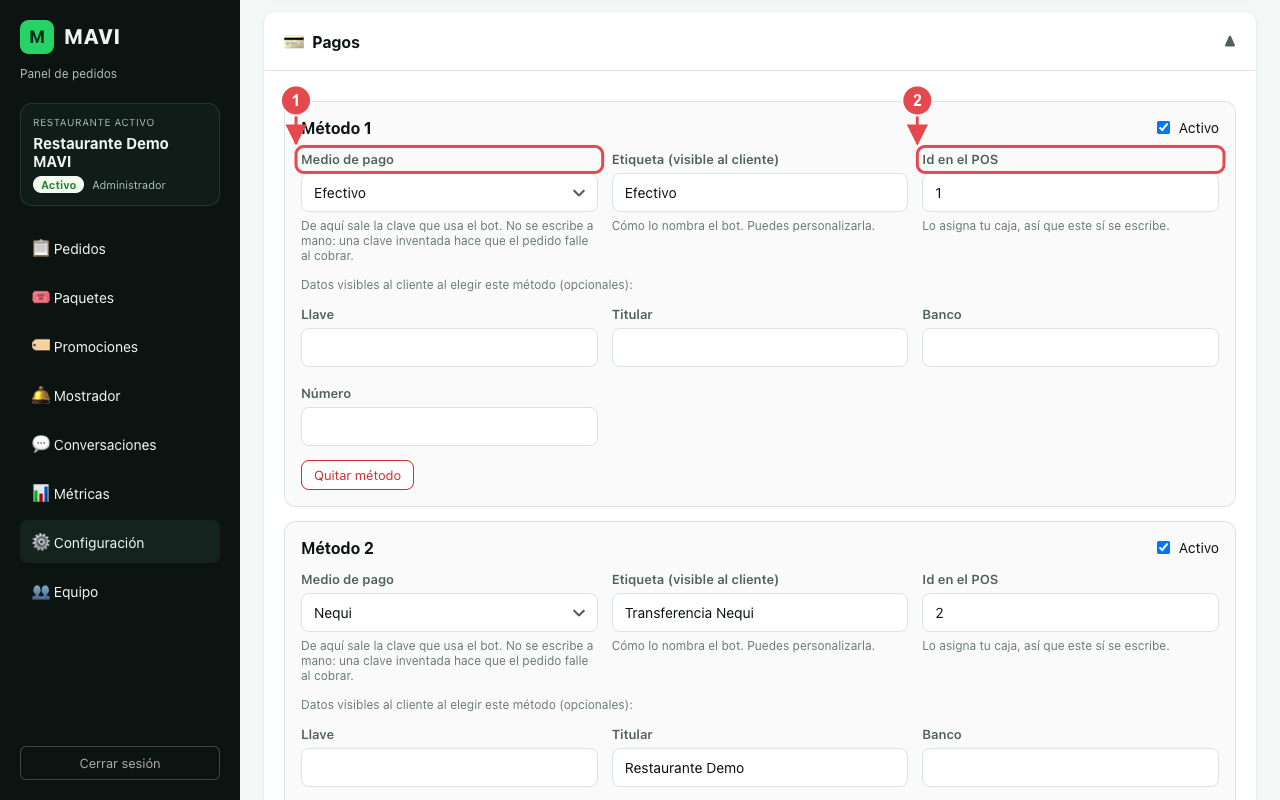
Task: Open the Efectivo medio de pago dropdown
Action: (449, 193)
